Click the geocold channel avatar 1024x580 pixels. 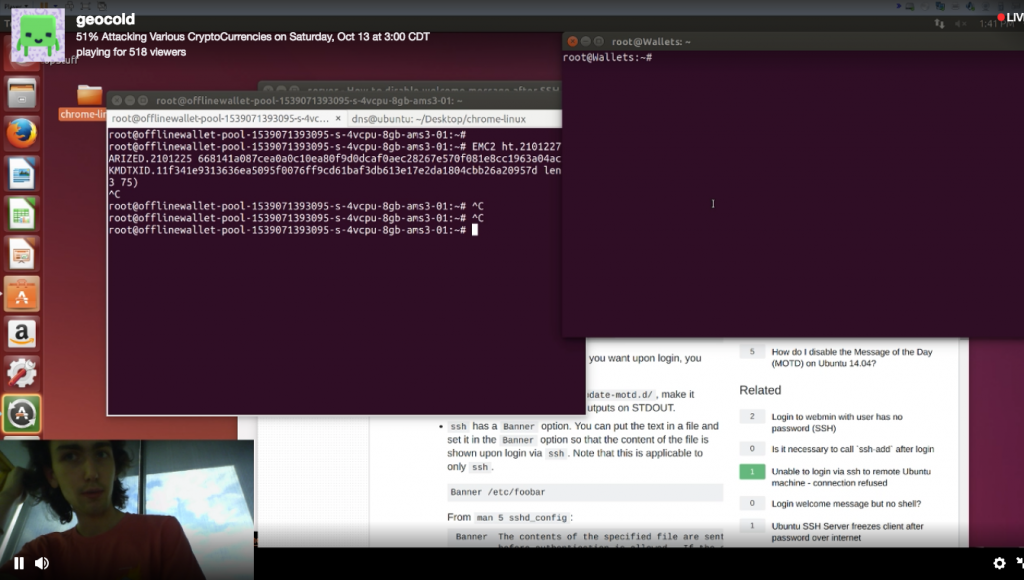click(x=39, y=35)
